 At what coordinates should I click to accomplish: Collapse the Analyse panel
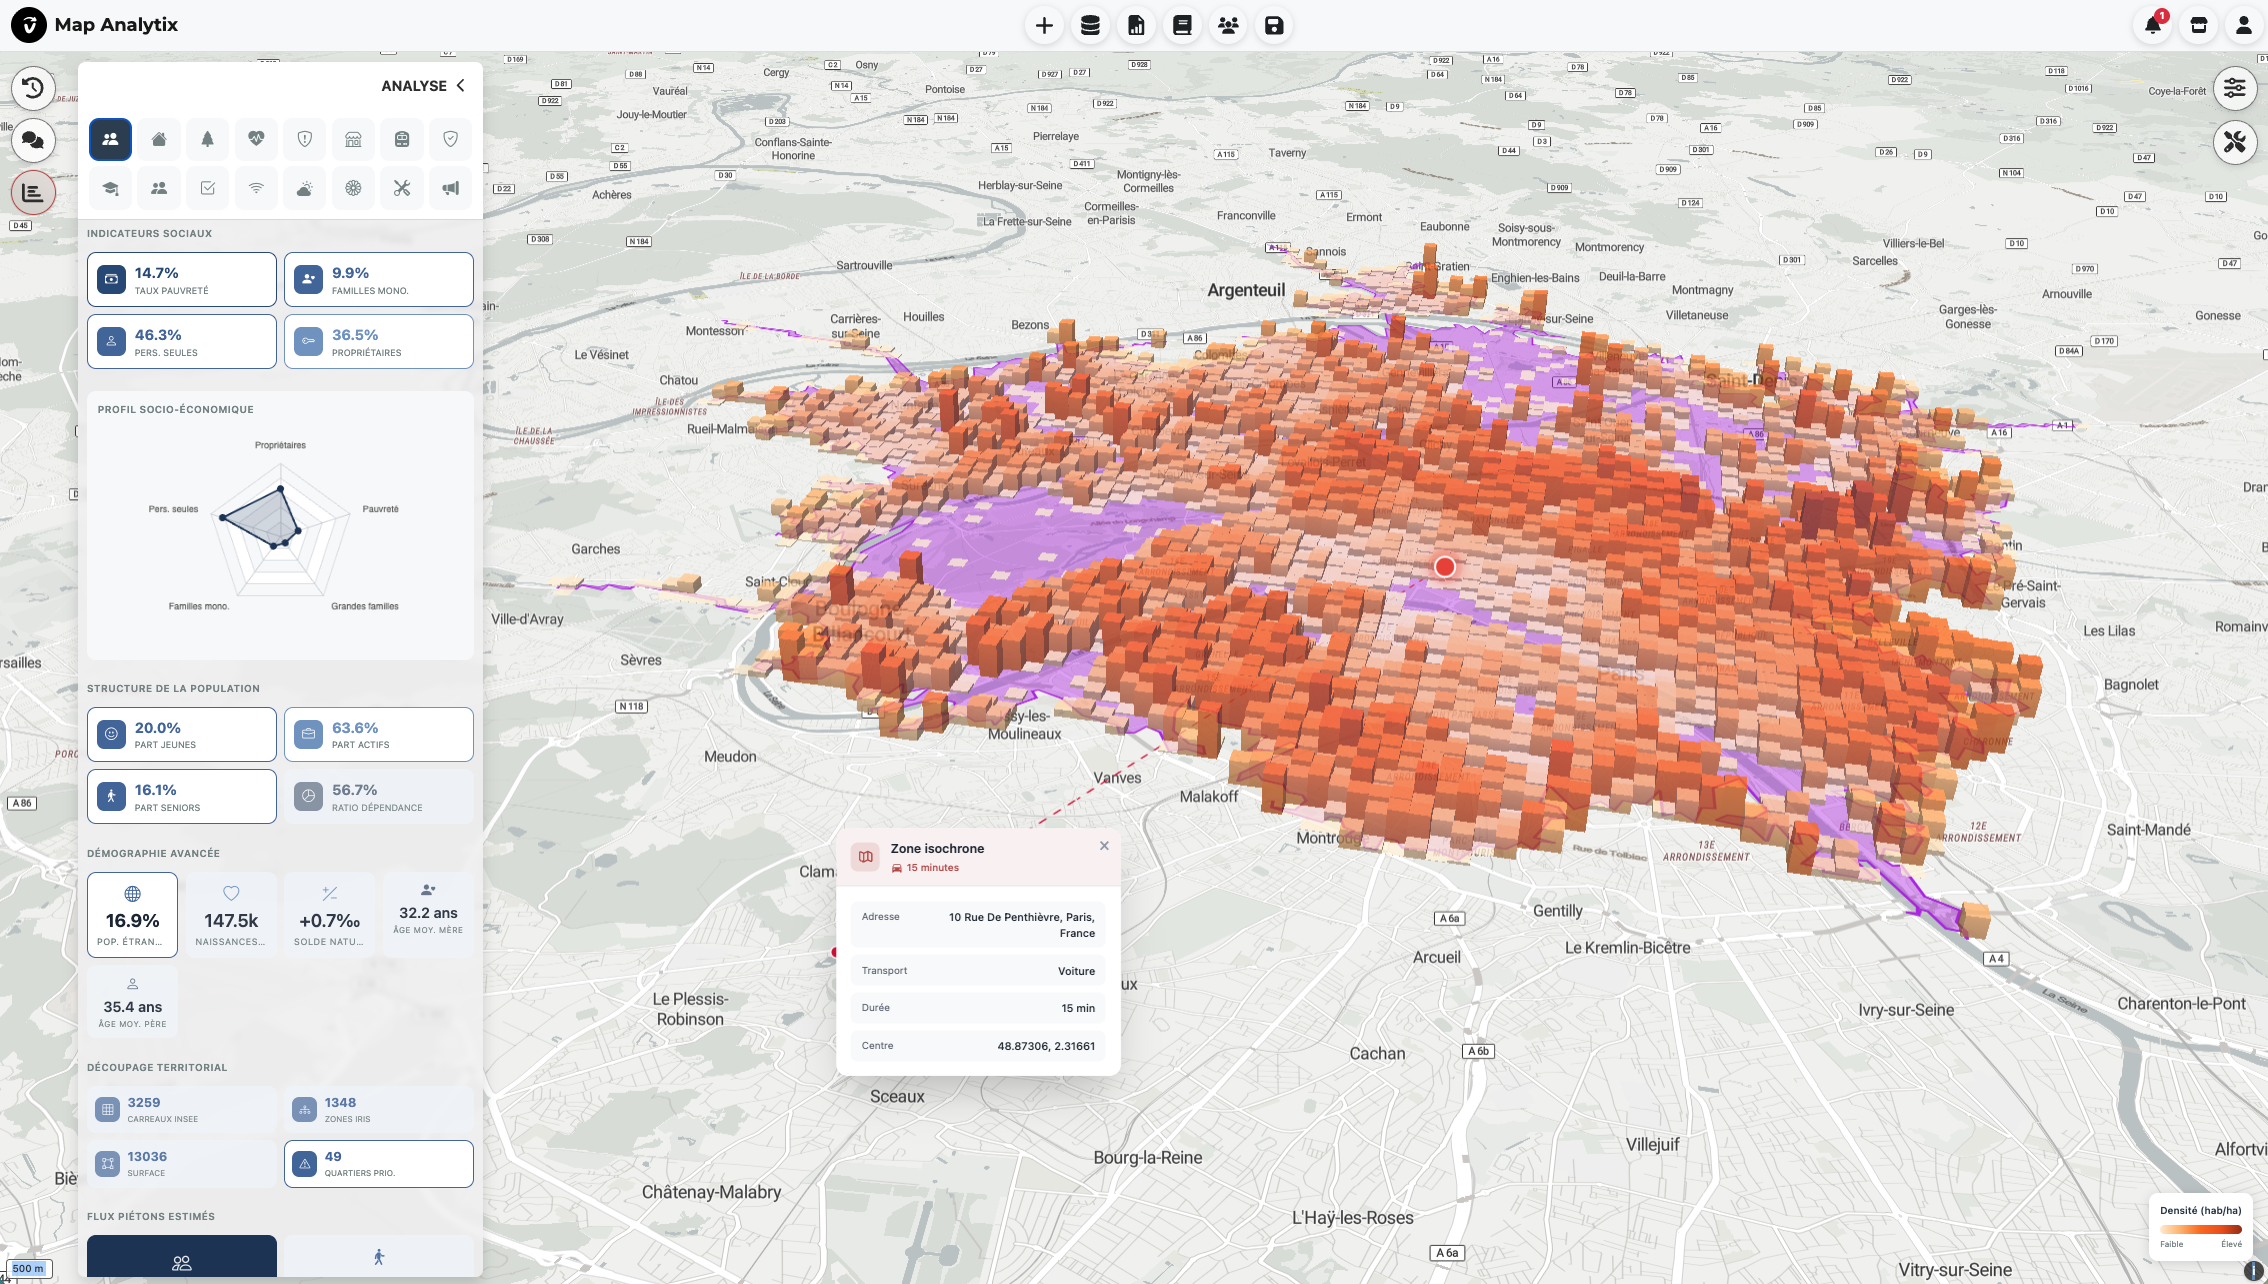[x=461, y=85]
